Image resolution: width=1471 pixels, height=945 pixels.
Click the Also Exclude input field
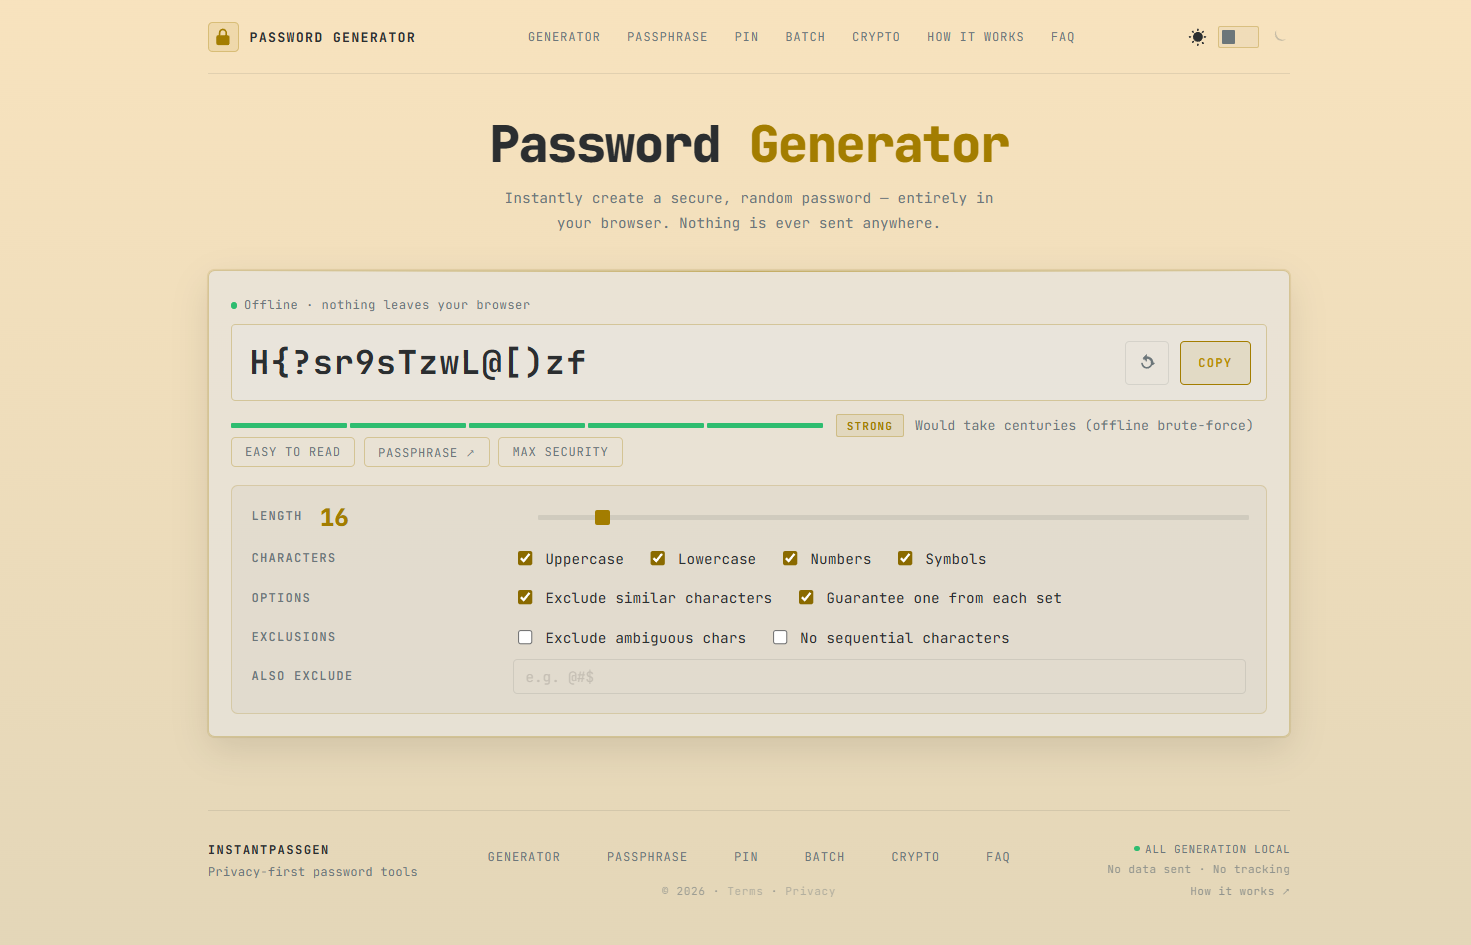pos(879,677)
